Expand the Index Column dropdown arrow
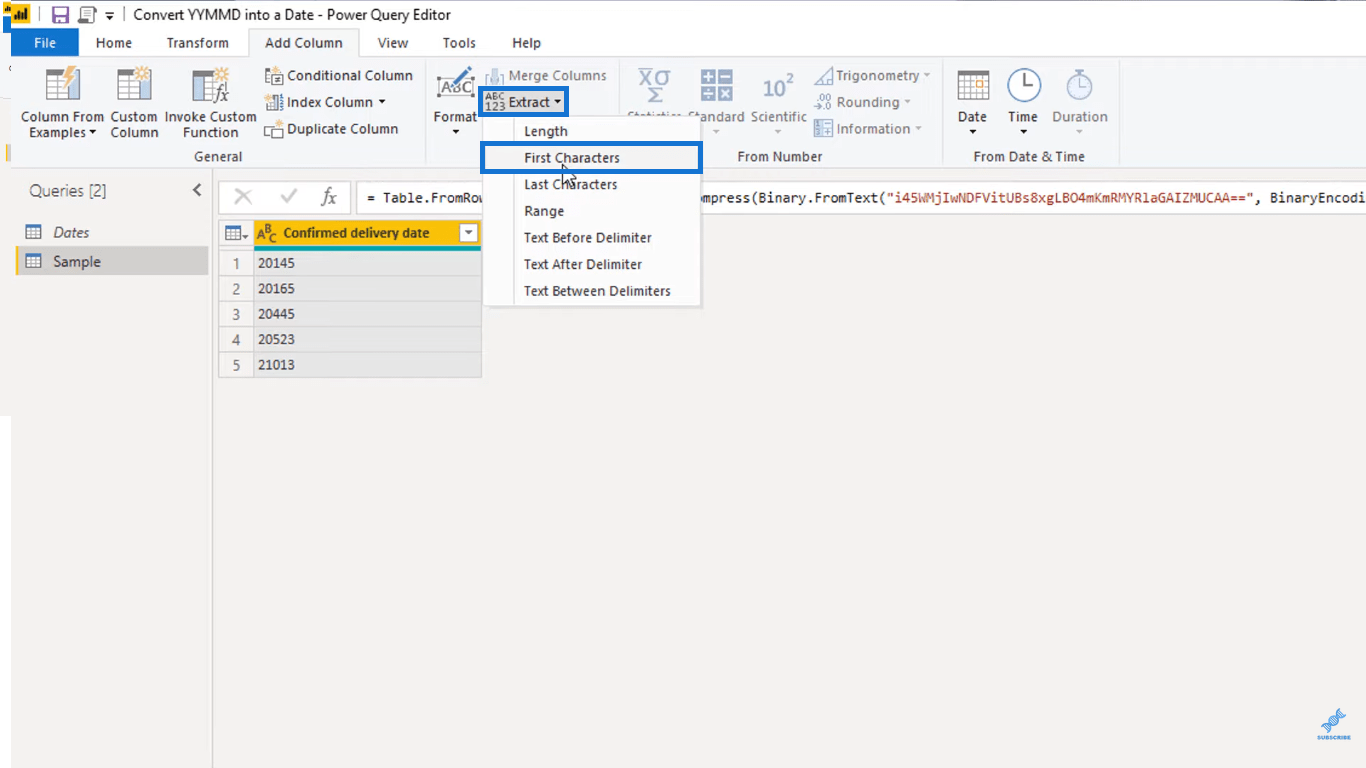The width and height of the screenshot is (1366, 768). [382, 102]
